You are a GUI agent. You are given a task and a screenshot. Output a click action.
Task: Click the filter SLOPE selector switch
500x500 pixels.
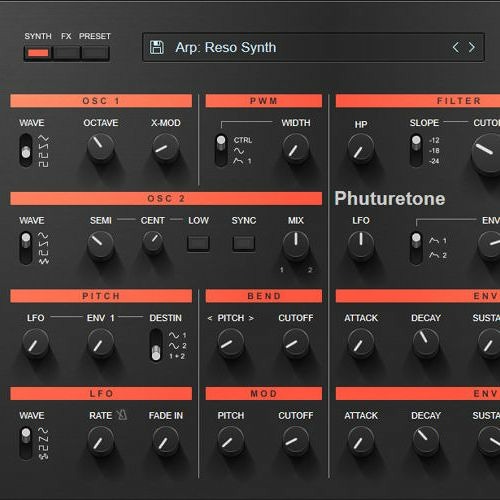pyautogui.click(x=416, y=150)
